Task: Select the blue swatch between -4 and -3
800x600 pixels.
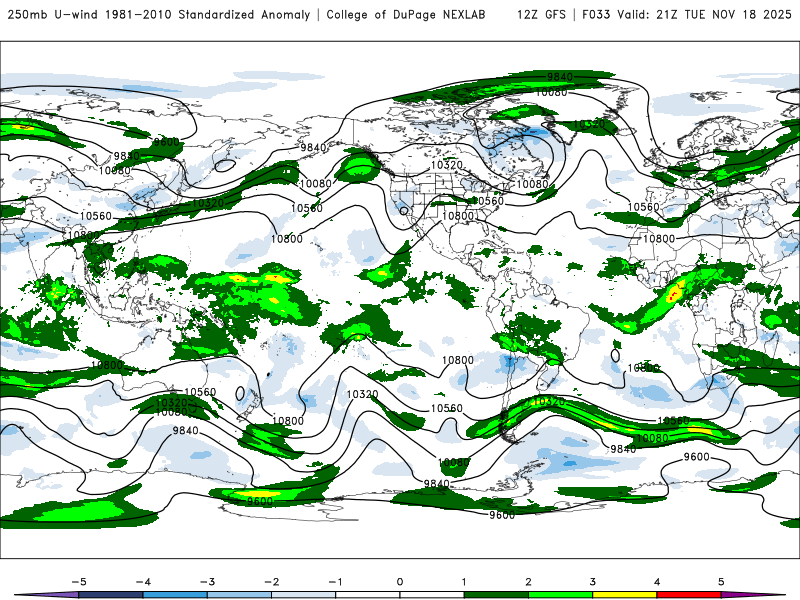Action: coord(175,595)
